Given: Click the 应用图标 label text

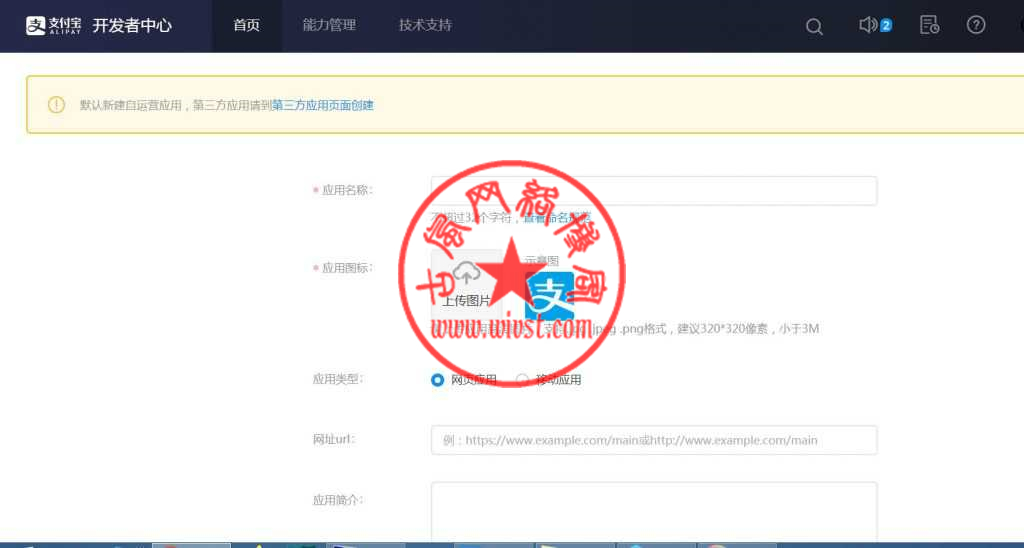Looking at the screenshot, I should 347,268.
